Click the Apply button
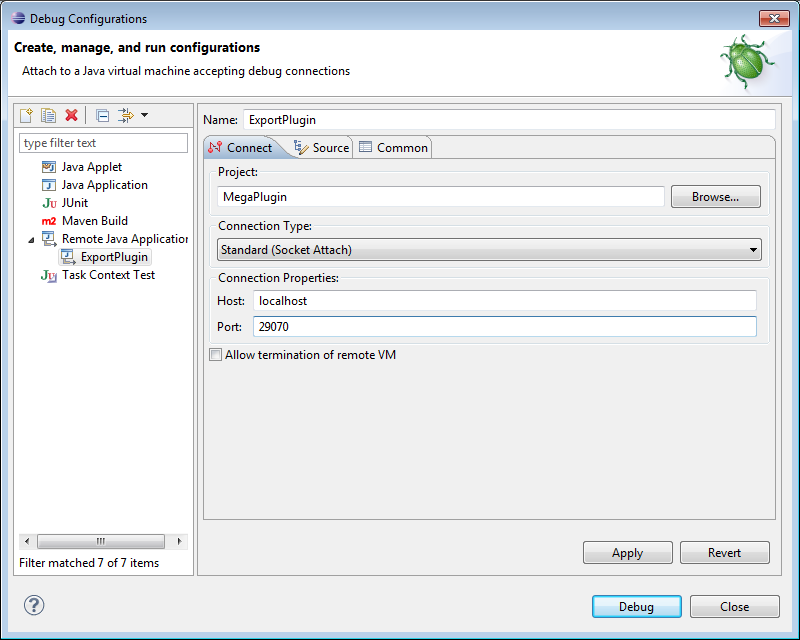 tap(627, 553)
